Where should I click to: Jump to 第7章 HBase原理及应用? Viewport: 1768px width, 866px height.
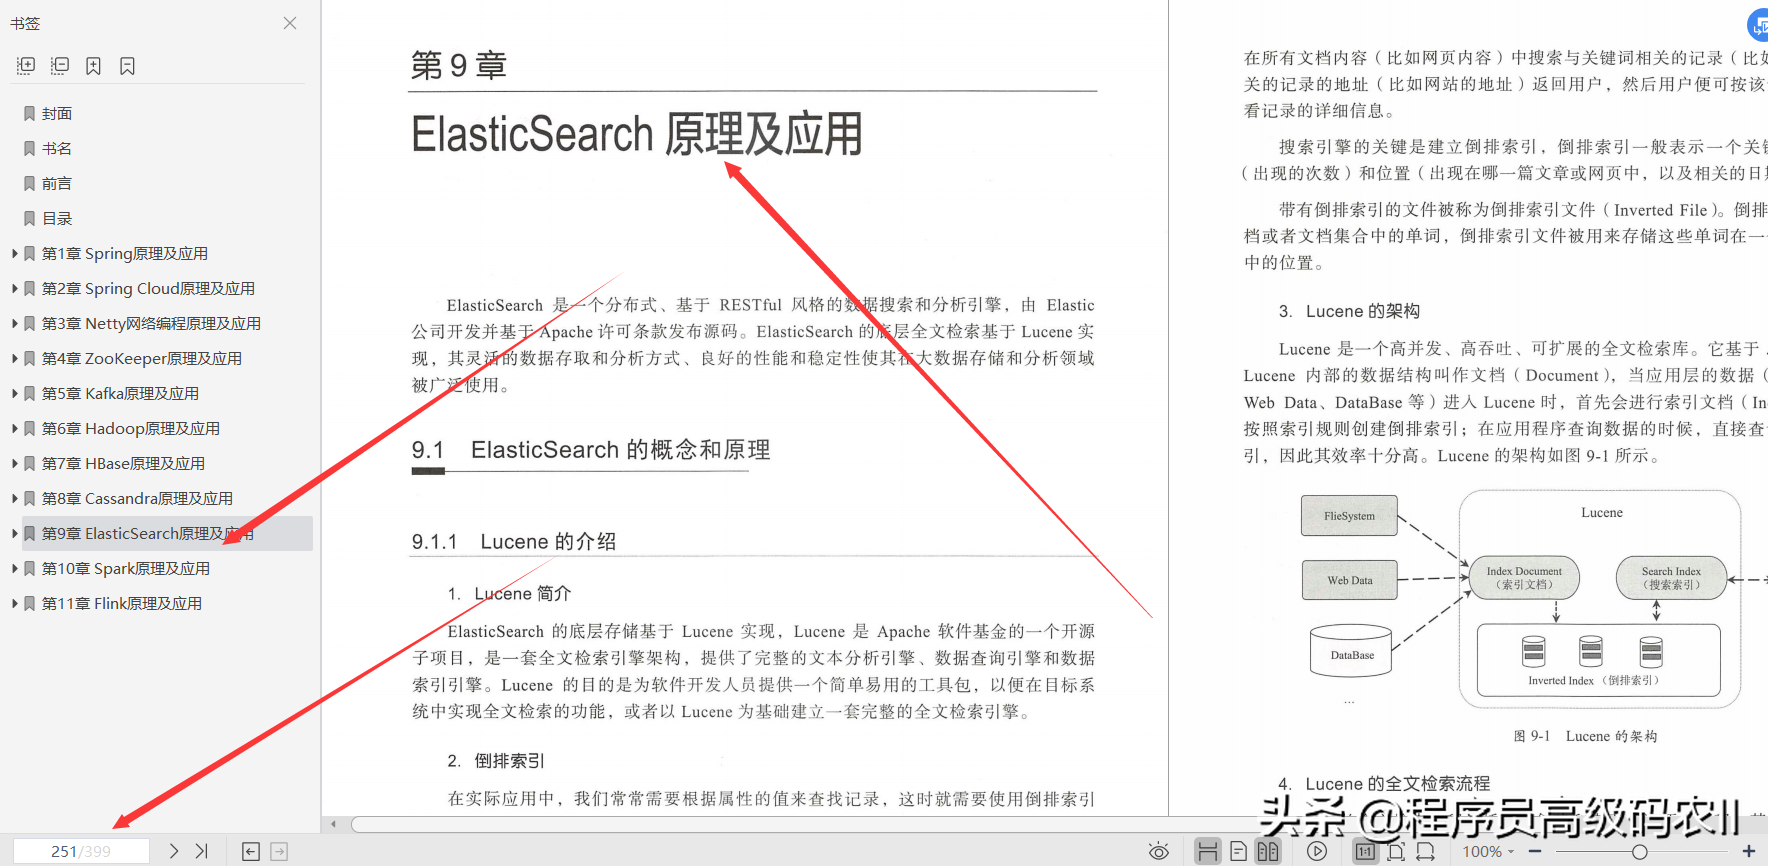[123, 464]
